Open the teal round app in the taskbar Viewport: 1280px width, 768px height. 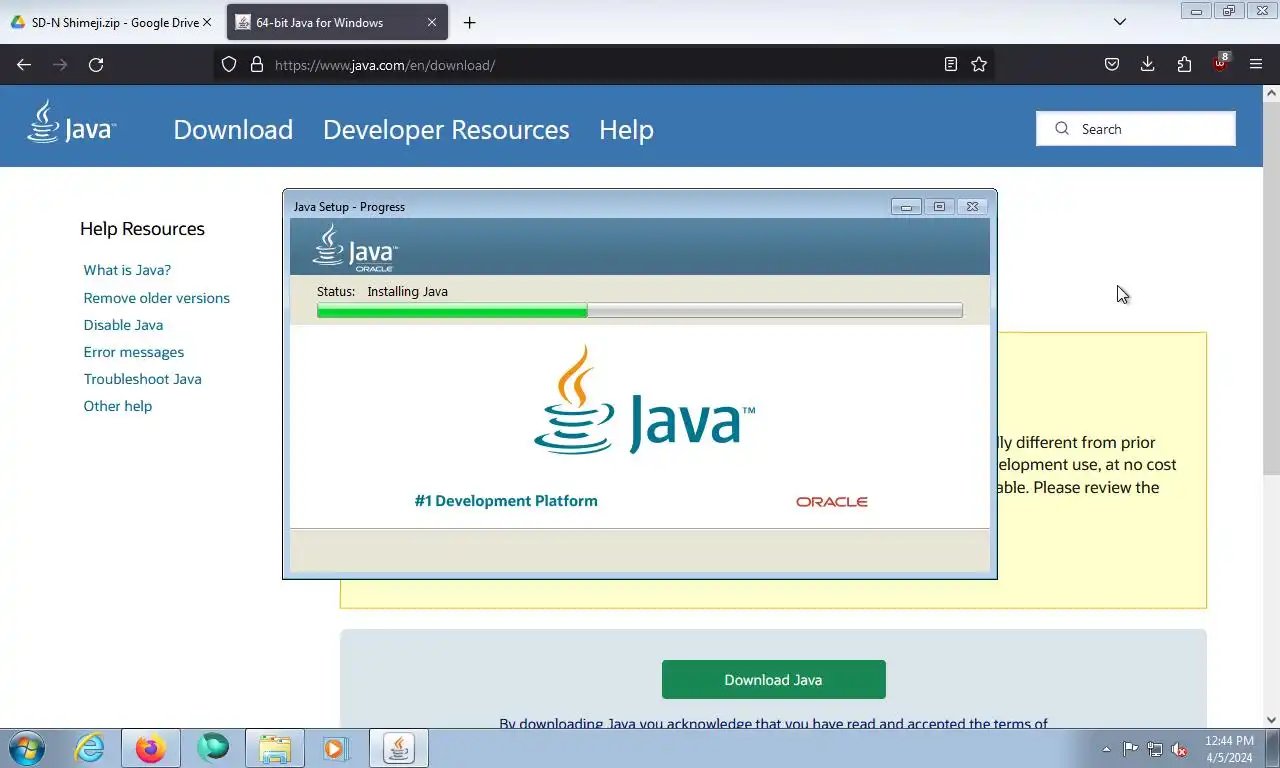point(213,748)
